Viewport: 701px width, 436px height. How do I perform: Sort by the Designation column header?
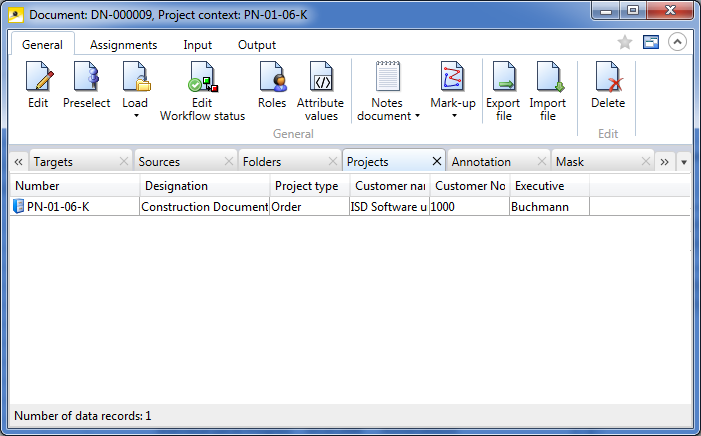pos(205,186)
